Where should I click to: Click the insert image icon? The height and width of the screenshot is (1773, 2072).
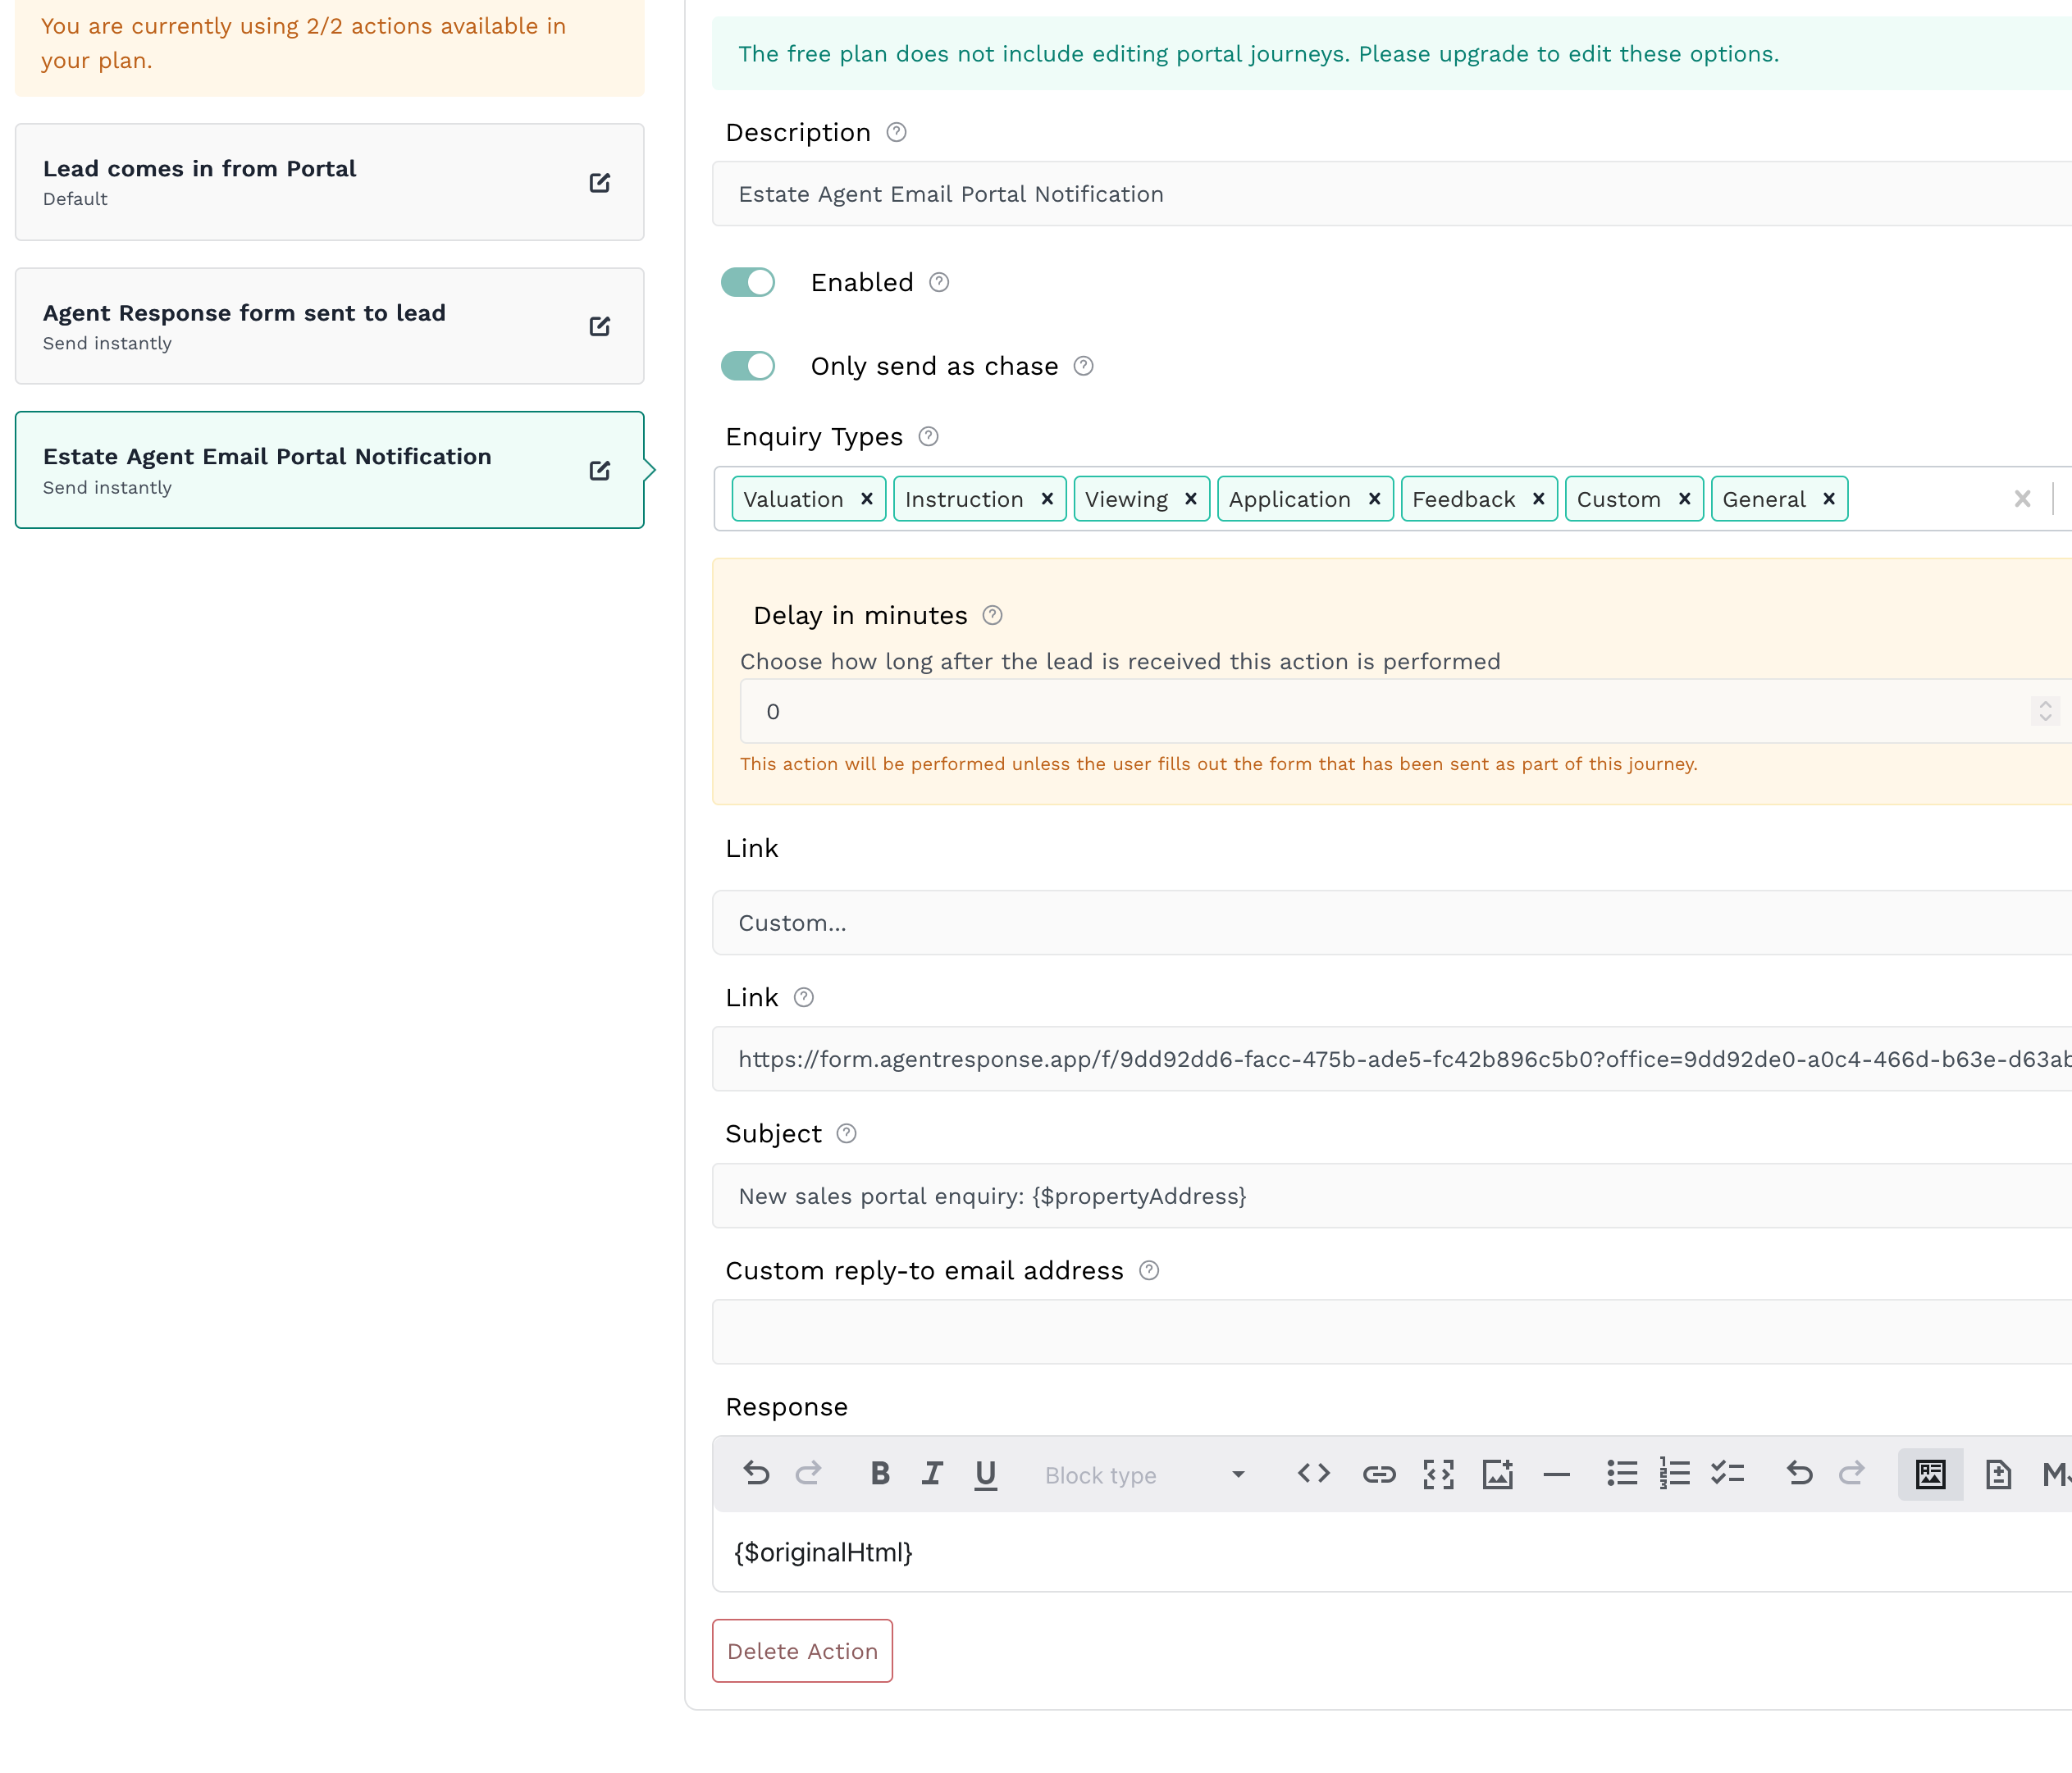(1497, 1473)
